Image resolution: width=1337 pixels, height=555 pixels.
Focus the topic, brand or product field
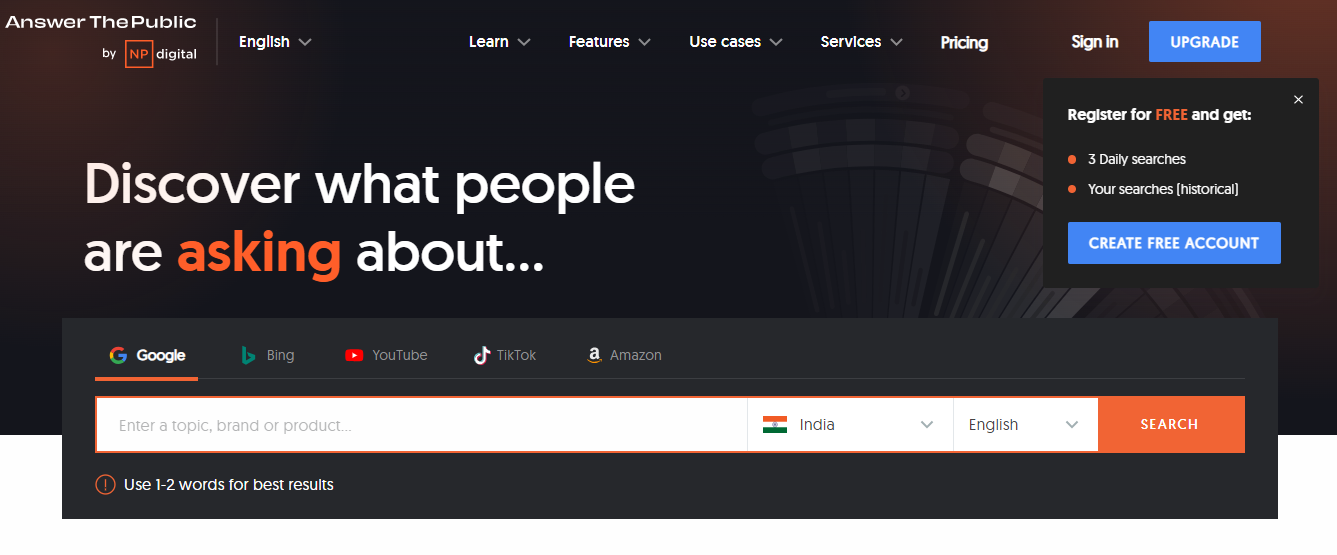421,425
